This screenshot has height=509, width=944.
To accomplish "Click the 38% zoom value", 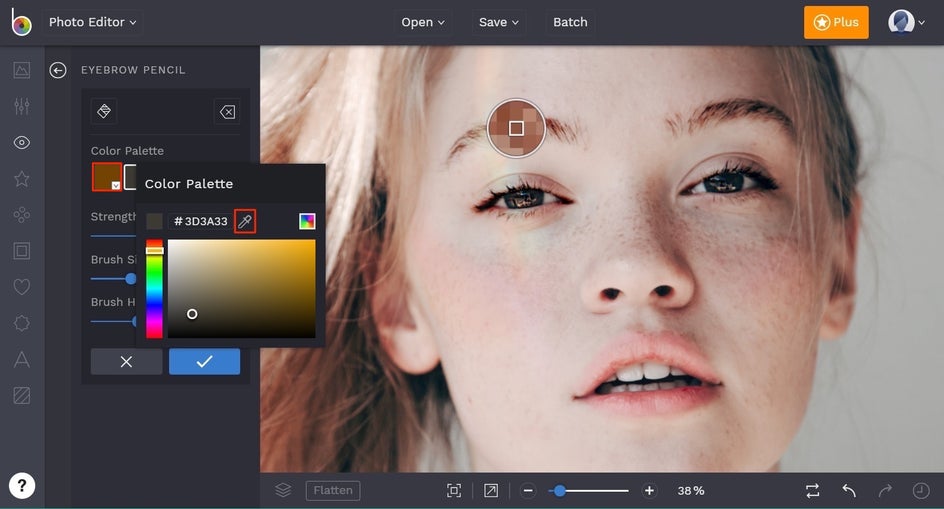I will pyautogui.click(x=691, y=491).
